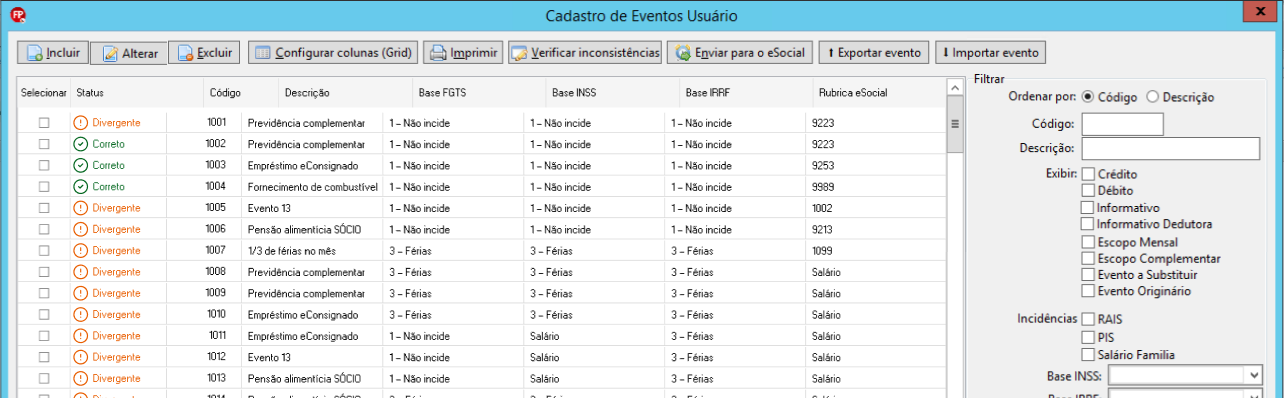Click rubrica value 9989

click(822, 186)
